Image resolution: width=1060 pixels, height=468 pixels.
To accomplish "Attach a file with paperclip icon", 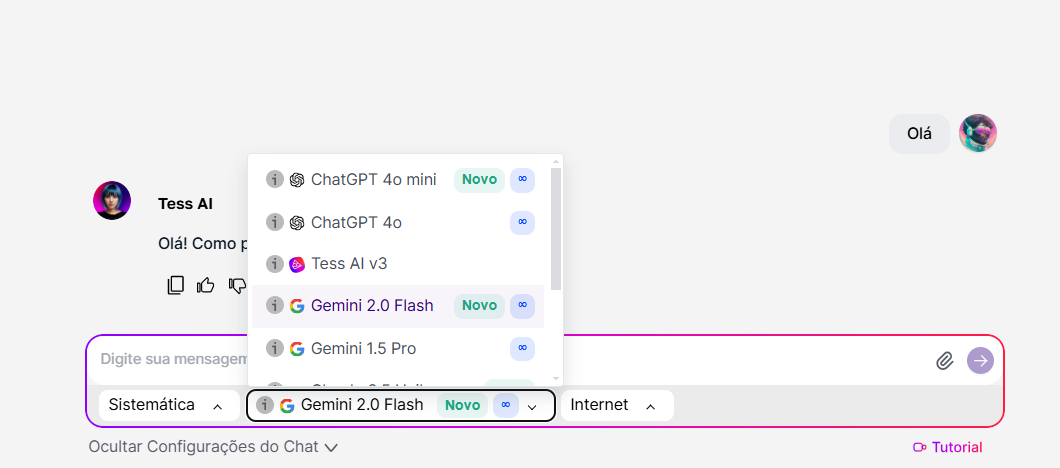I will (944, 360).
